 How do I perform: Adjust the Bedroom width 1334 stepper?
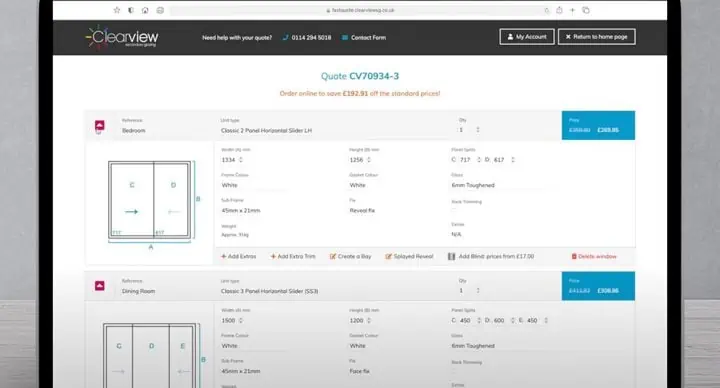click(x=241, y=160)
